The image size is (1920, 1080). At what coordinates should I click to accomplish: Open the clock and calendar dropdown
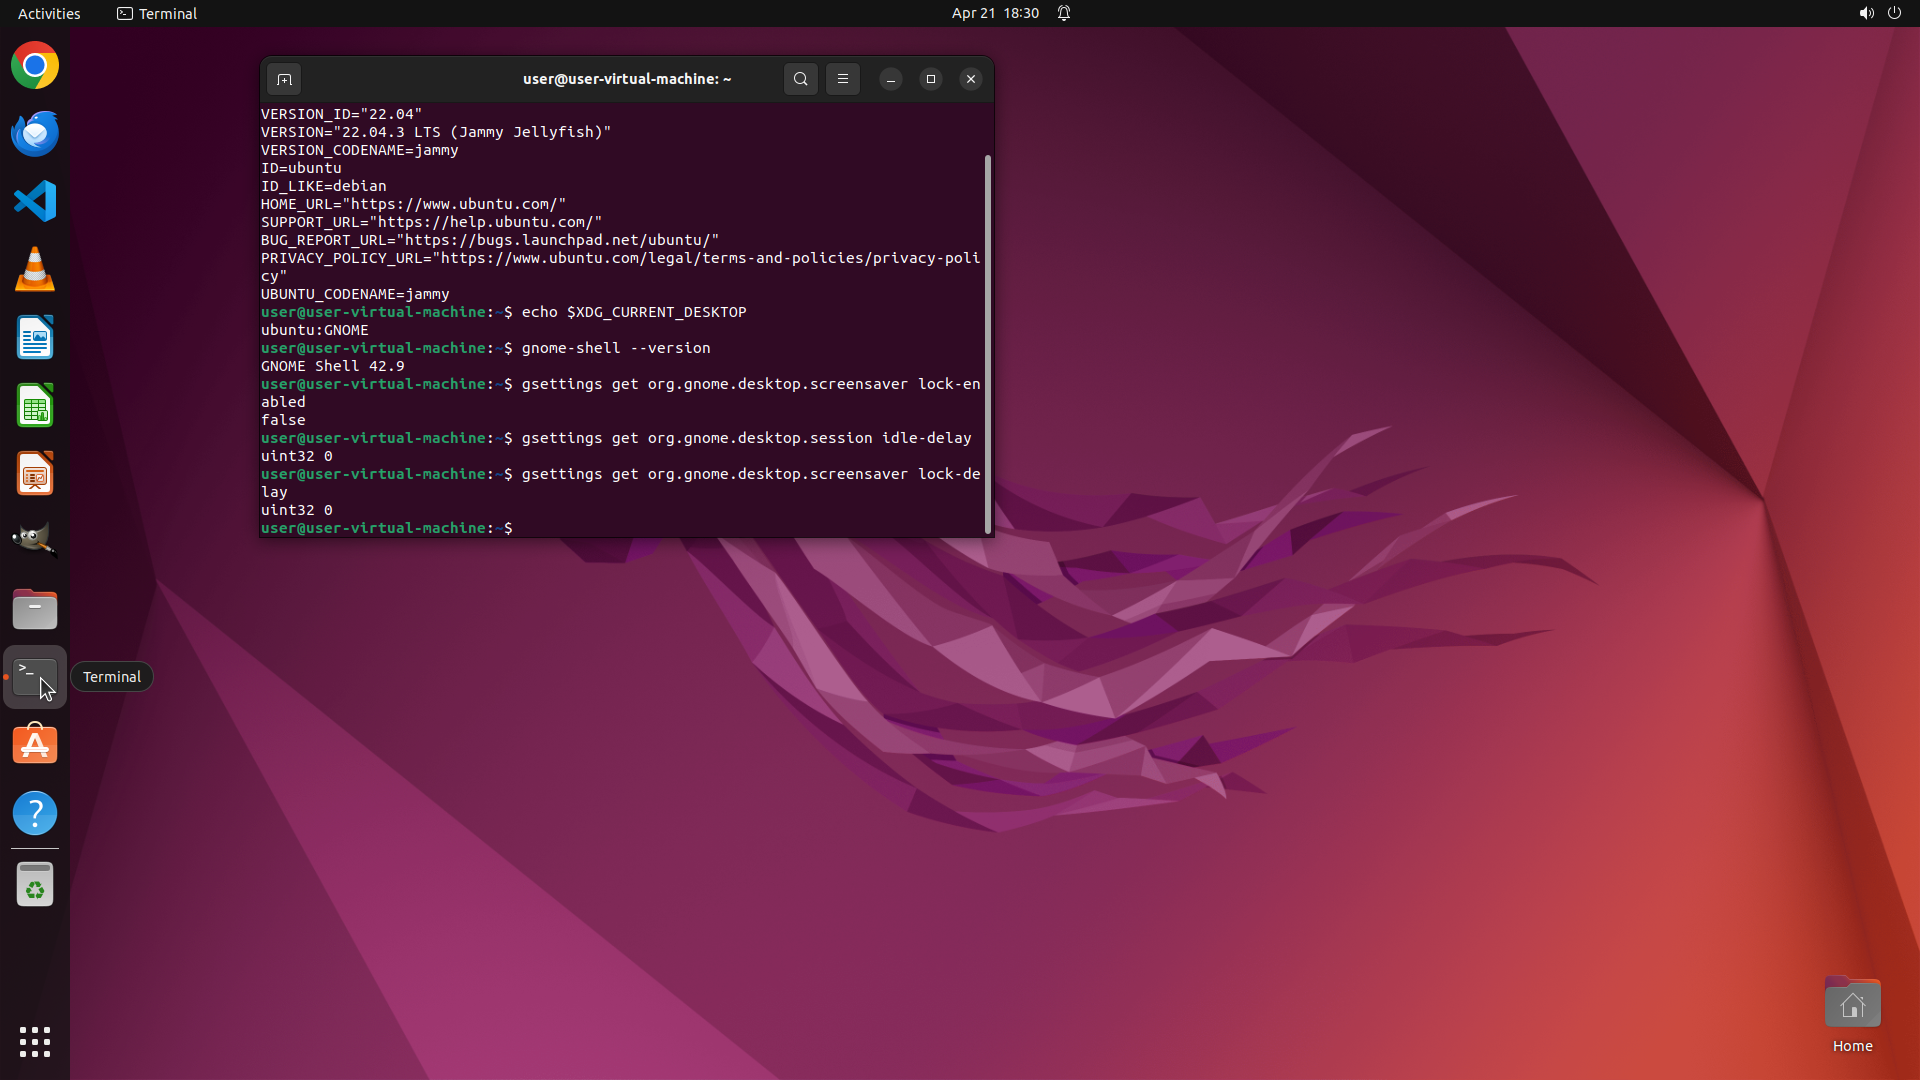pos(994,13)
